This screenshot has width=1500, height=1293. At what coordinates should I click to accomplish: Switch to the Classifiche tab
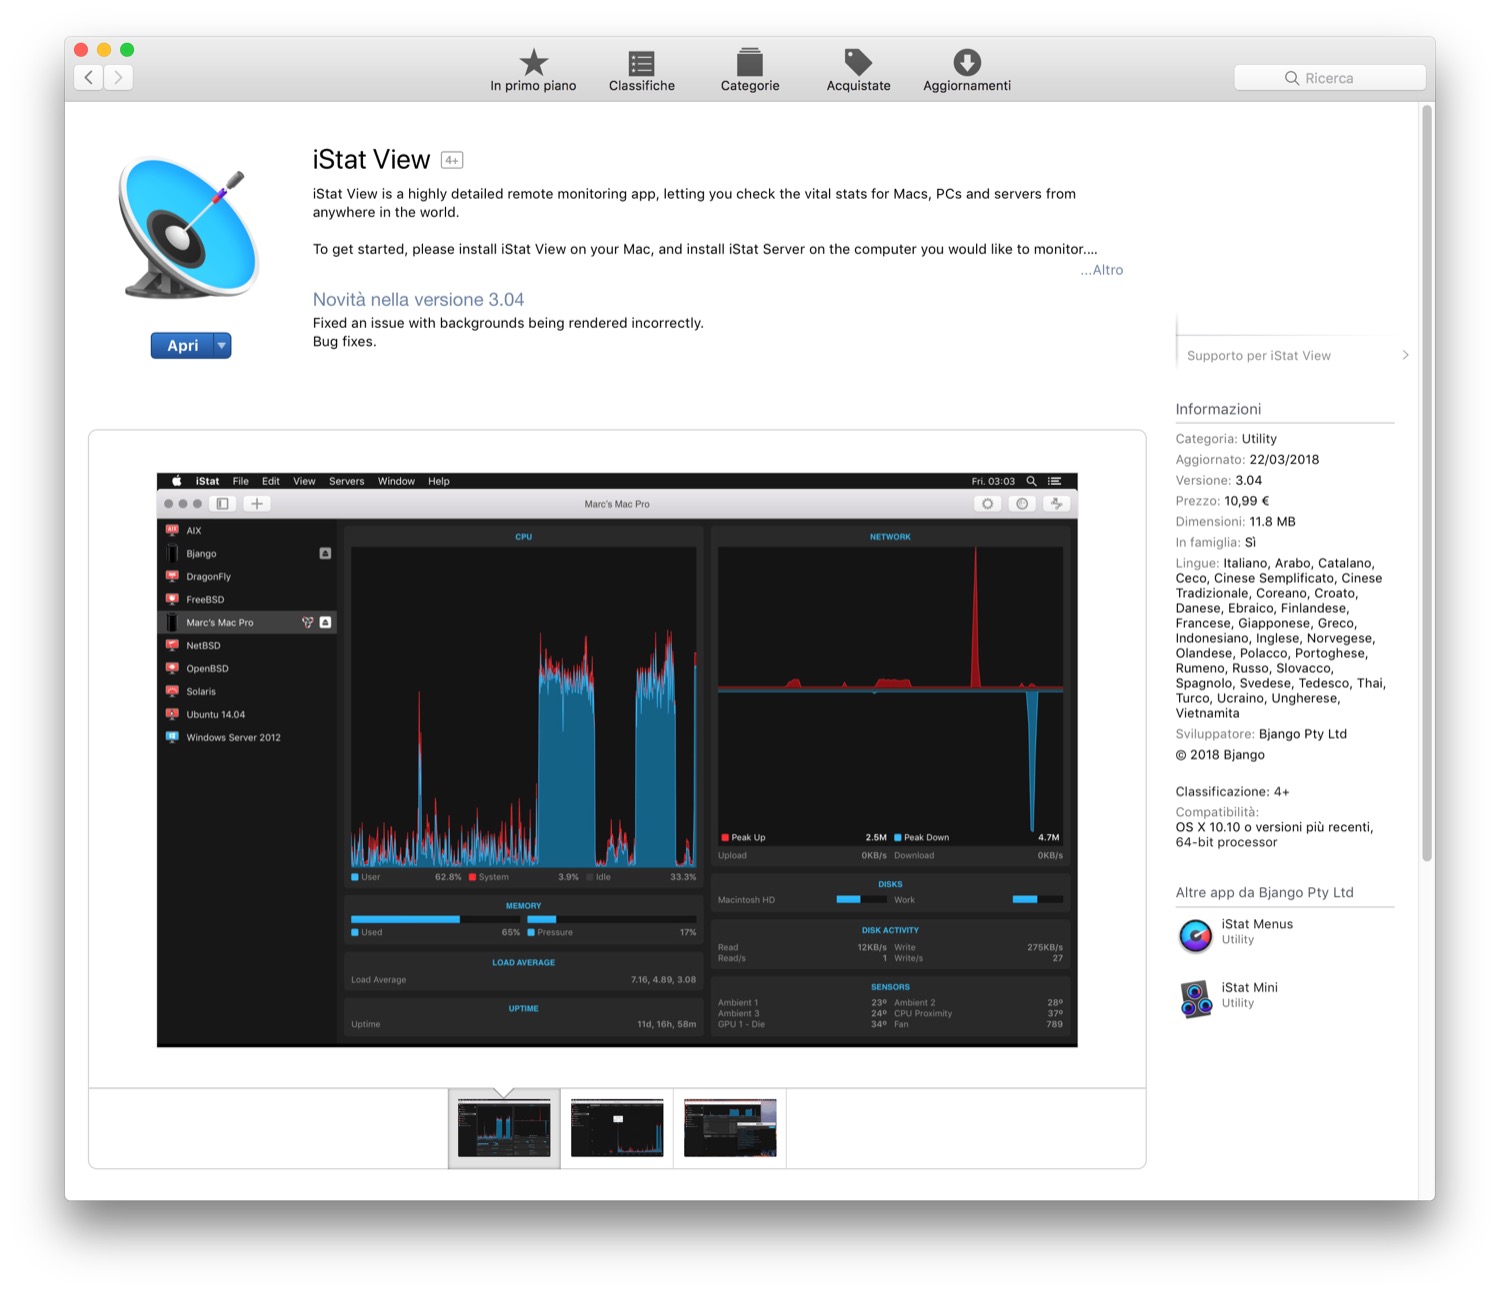(x=642, y=71)
